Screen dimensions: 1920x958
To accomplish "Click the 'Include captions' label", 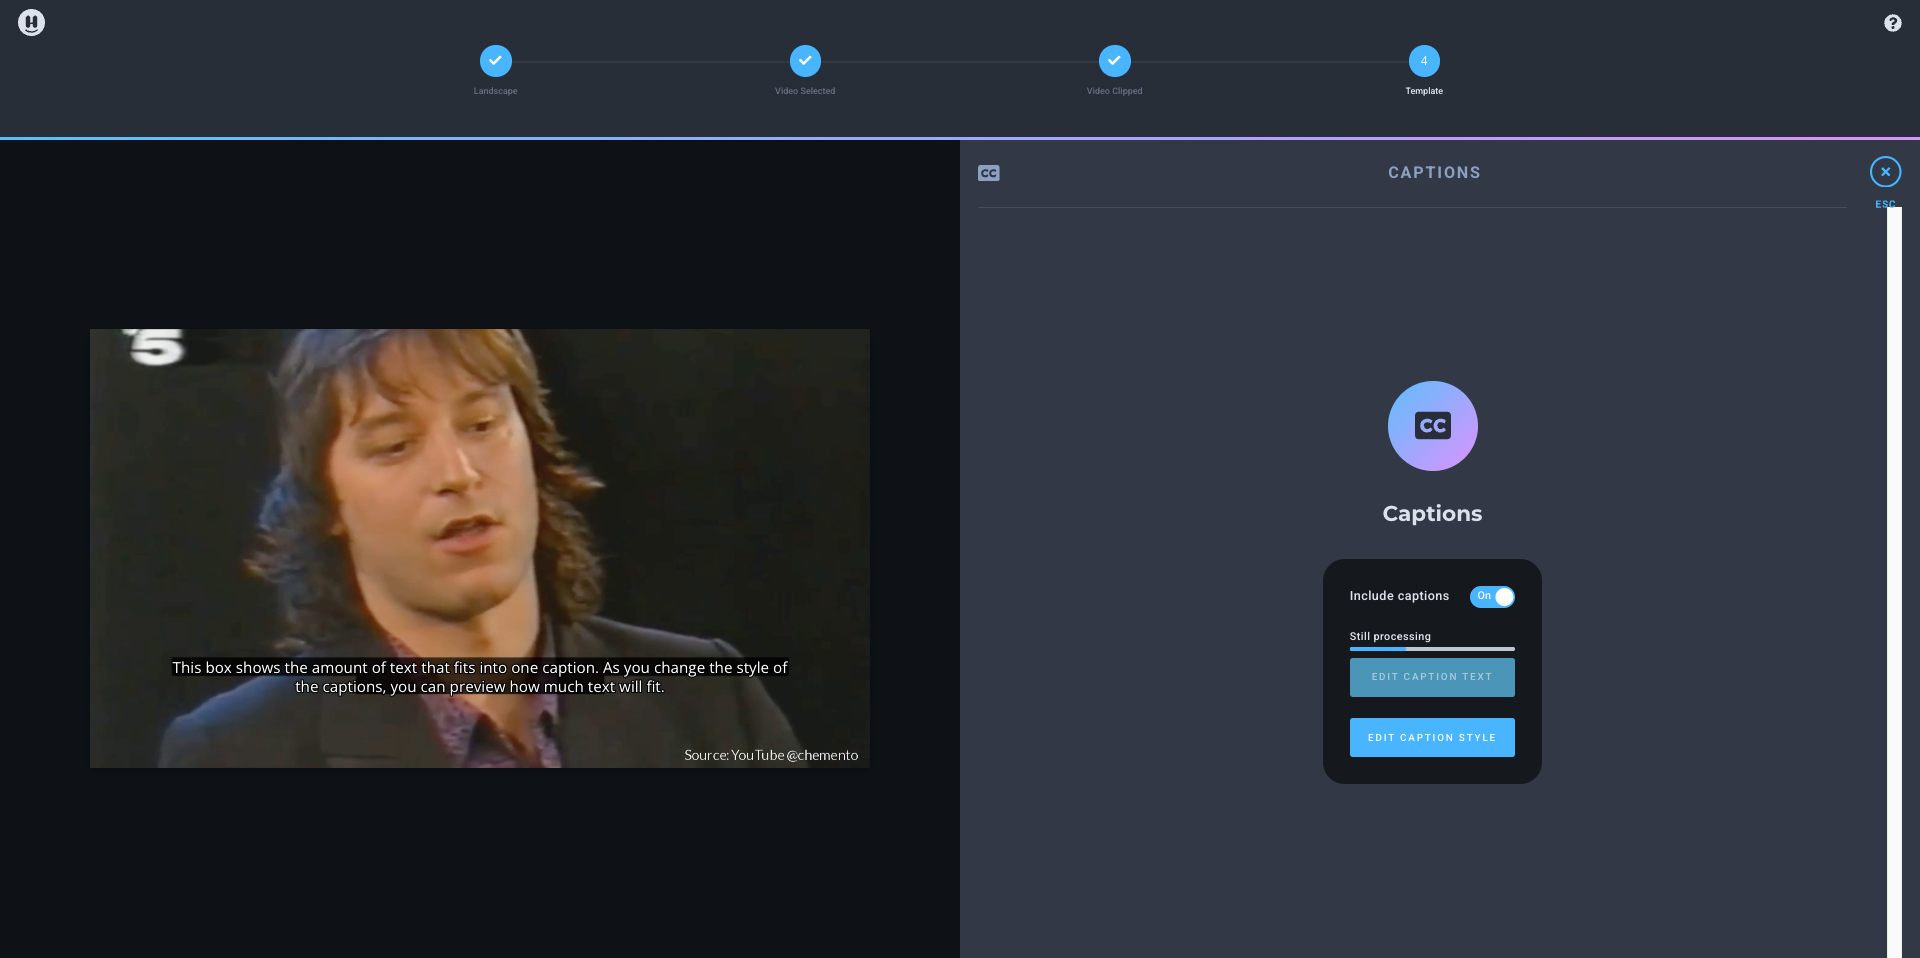I will tap(1399, 596).
